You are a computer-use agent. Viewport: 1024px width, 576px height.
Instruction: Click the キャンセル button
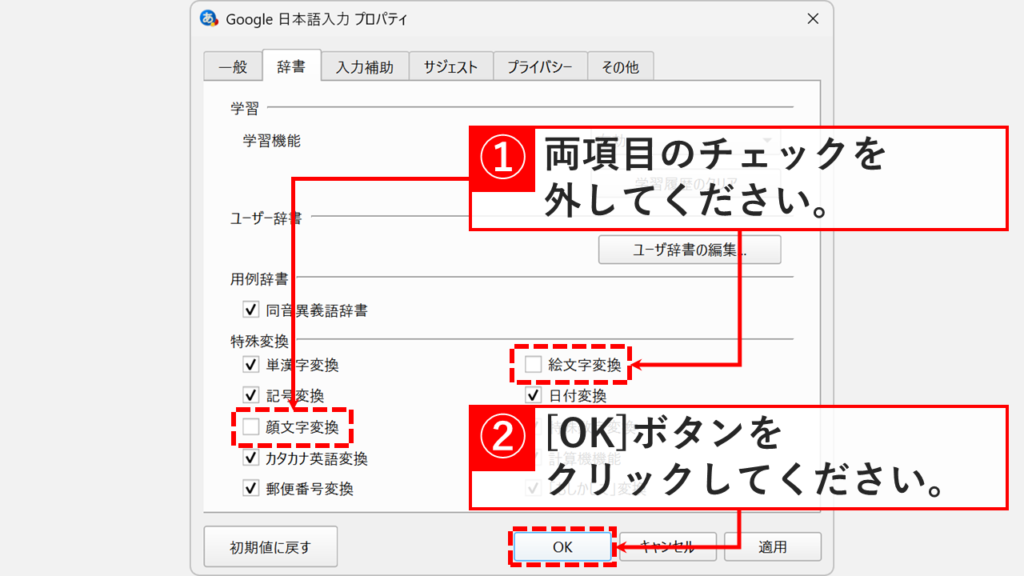pos(667,547)
